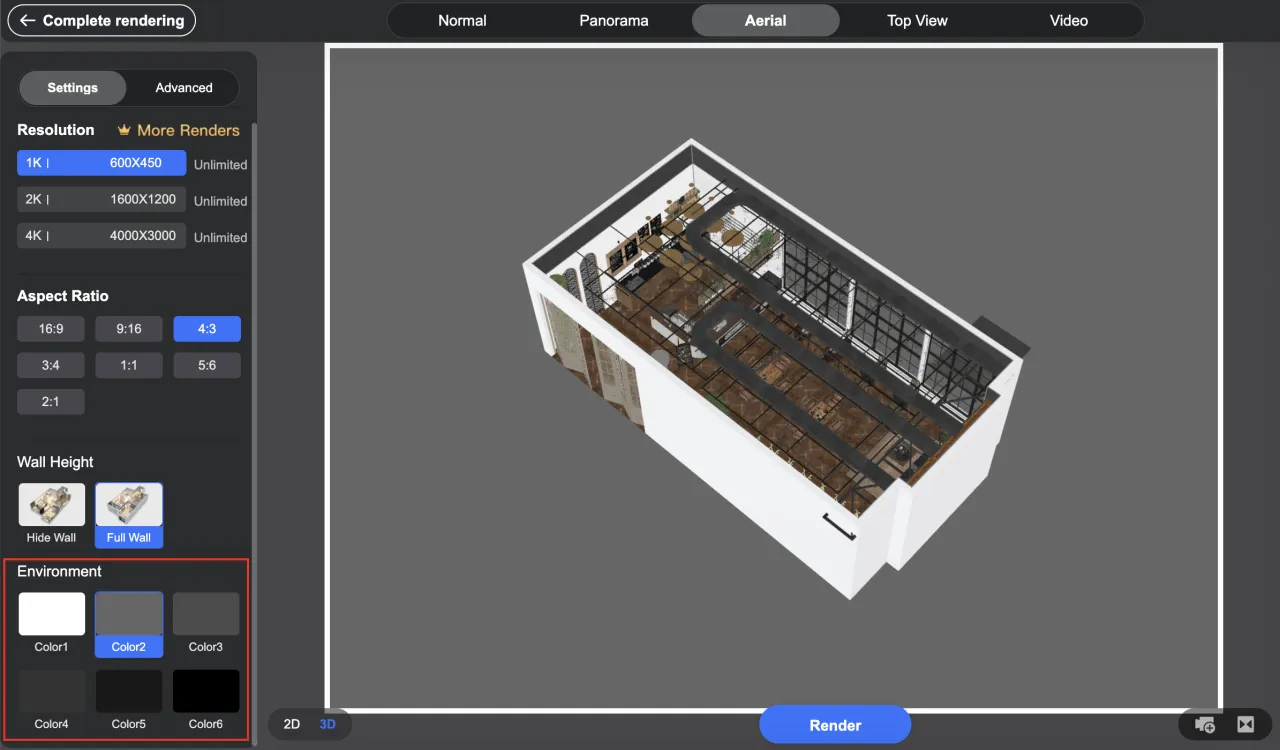Switch to 3D view mode
This screenshot has height=750, width=1280.
coord(327,724)
